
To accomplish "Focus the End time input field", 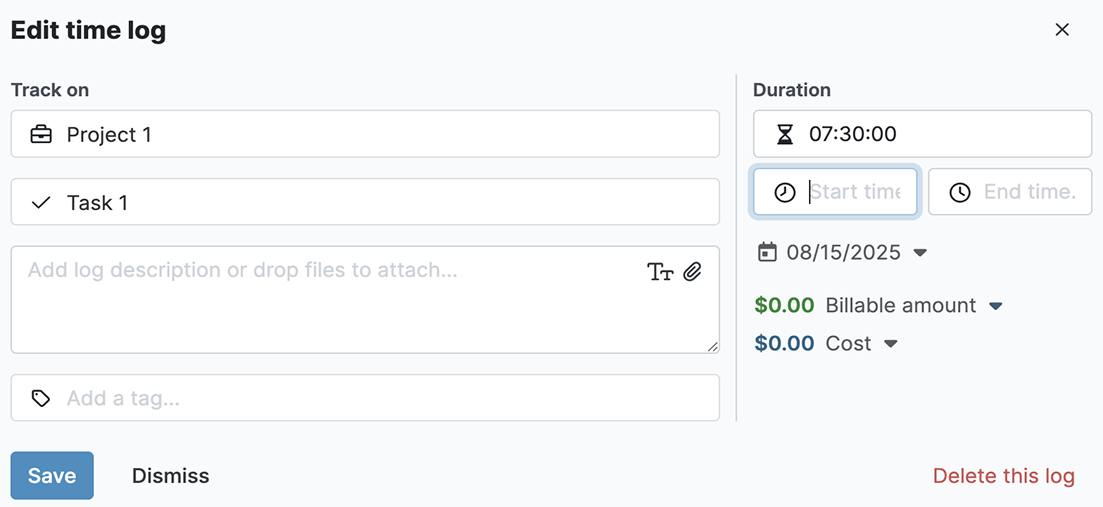I will (x=1029, y=192).
